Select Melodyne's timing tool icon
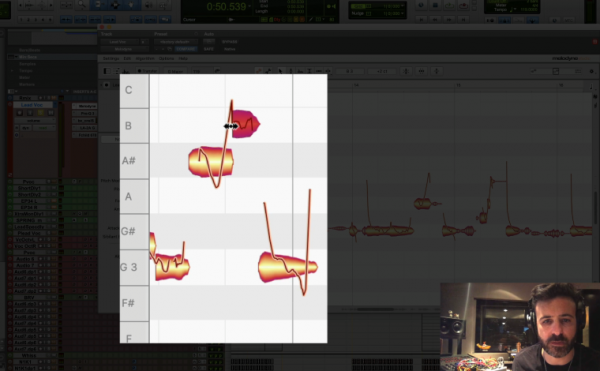 pyautogui.click(x=318, y=71)
